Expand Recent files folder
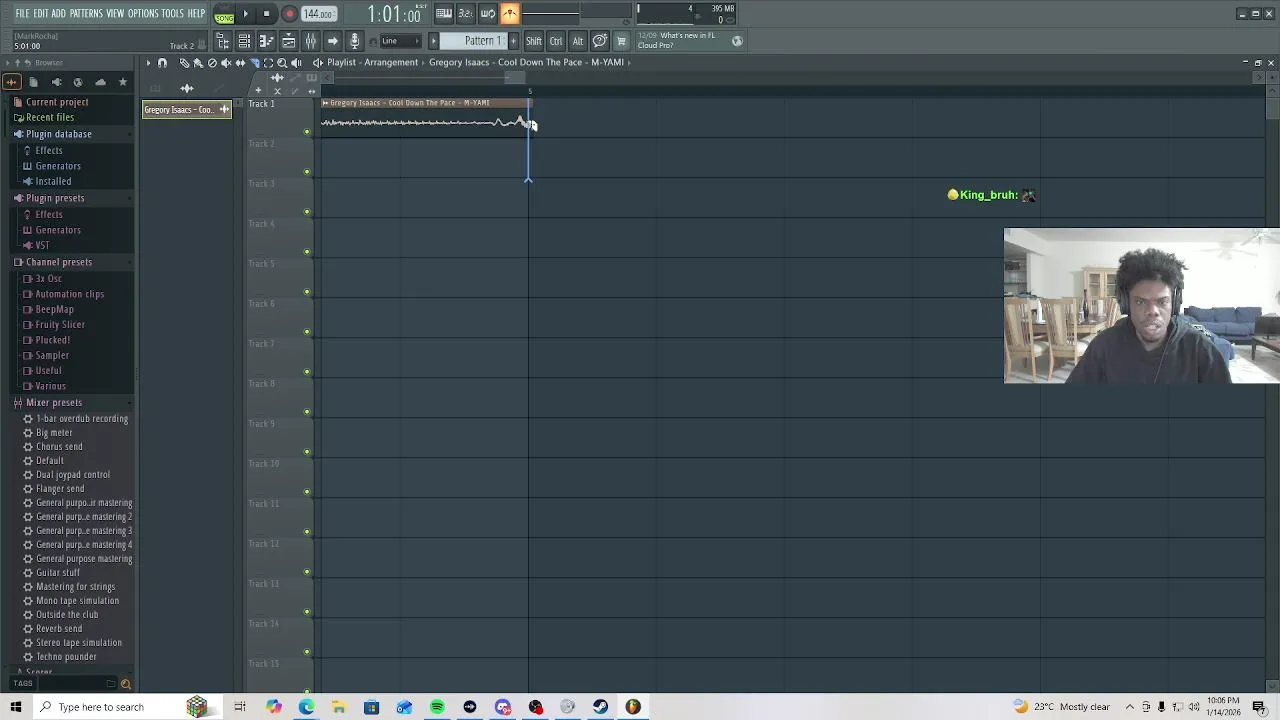The height and width of the screenshot is (720, 1280). 50,117
